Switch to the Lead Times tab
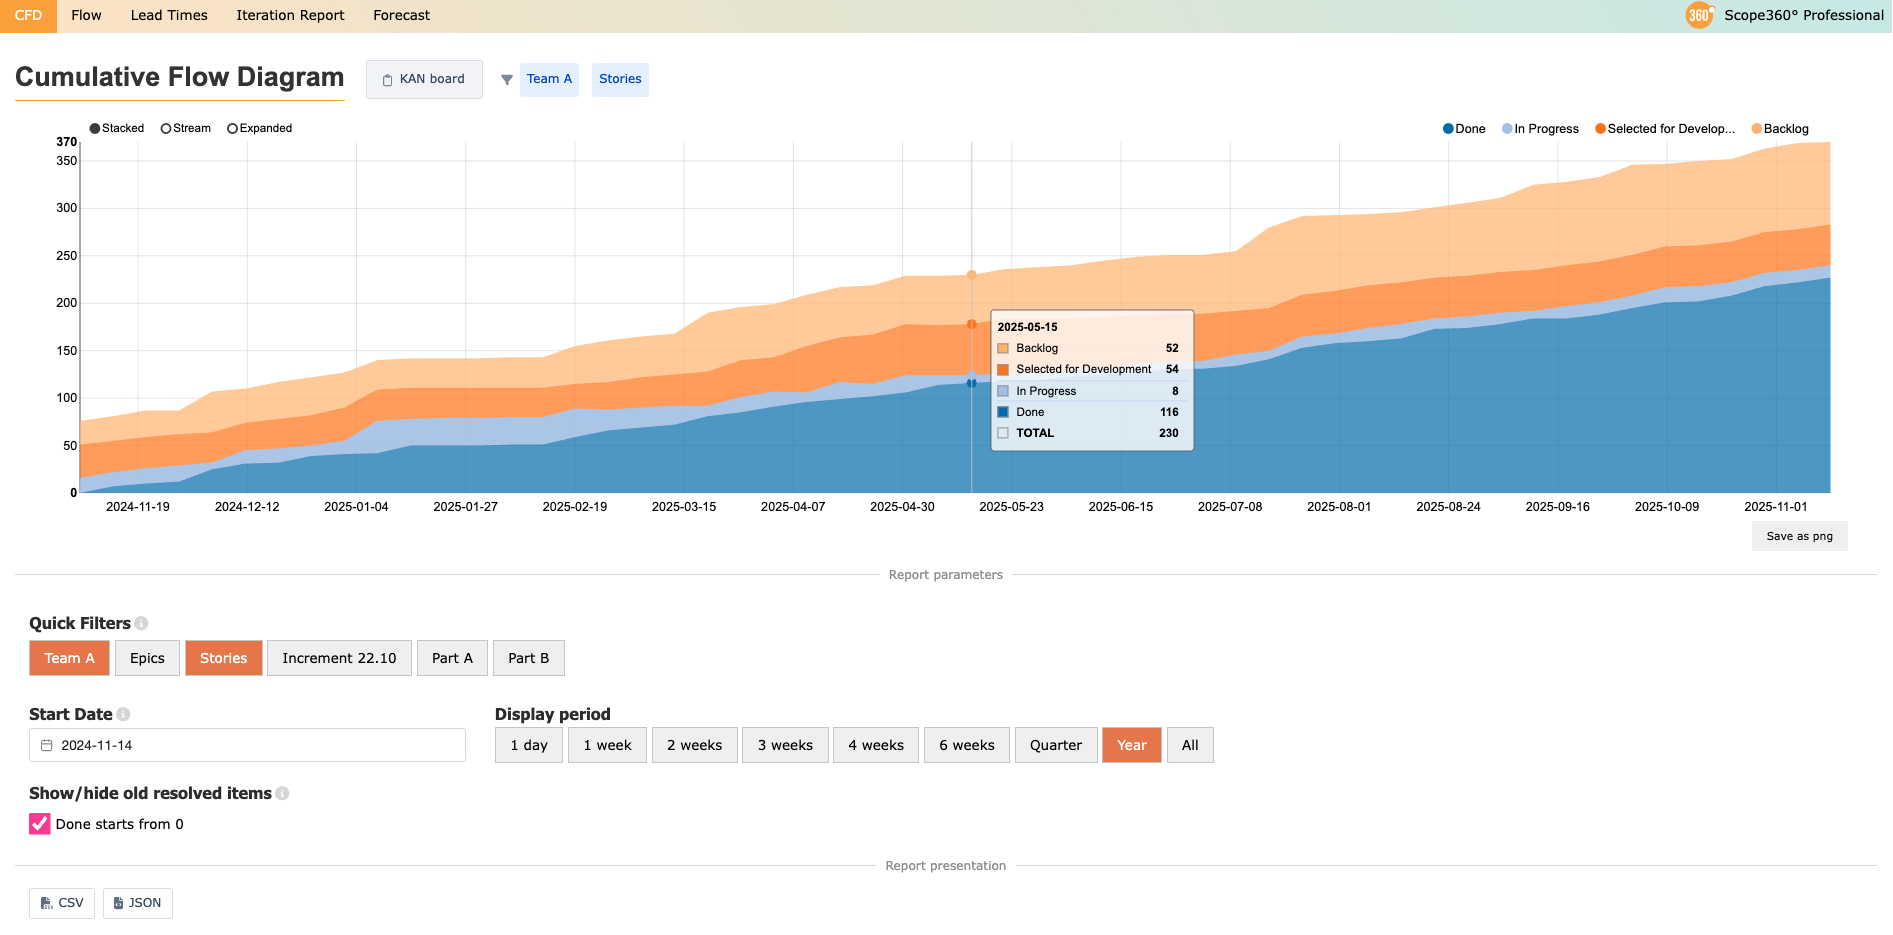The width and height of the screenshot is (1893, 935). (x=169, y=16)
